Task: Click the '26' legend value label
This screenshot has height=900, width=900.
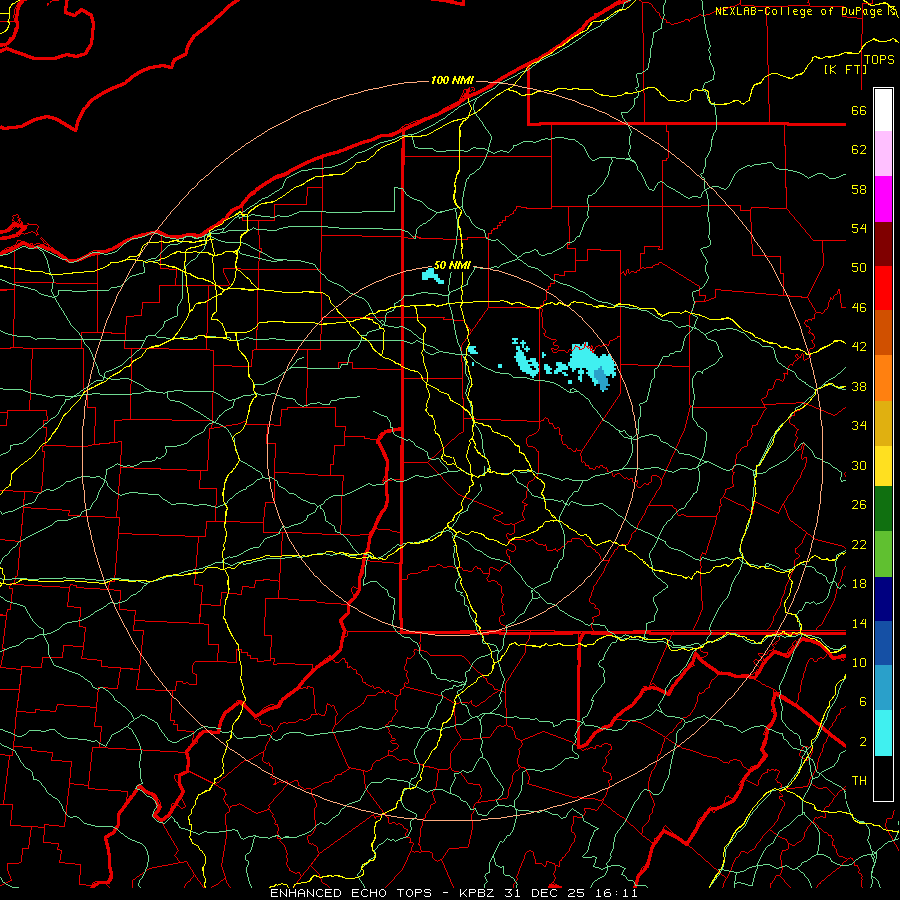Action: click(x=859, y=505)
